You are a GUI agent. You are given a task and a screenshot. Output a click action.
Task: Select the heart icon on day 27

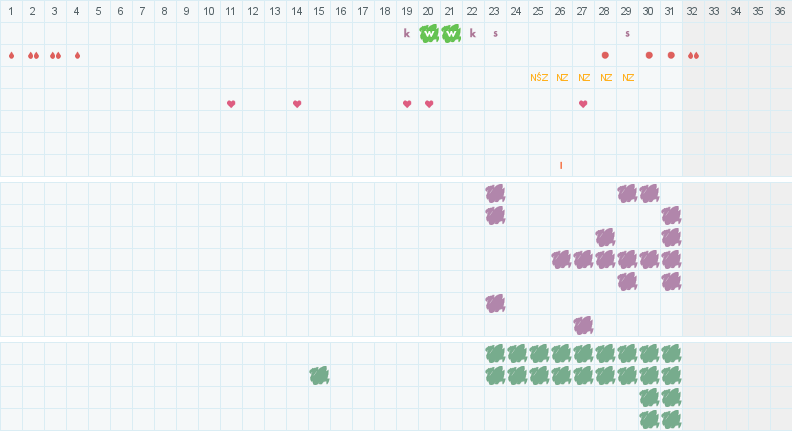583,104
